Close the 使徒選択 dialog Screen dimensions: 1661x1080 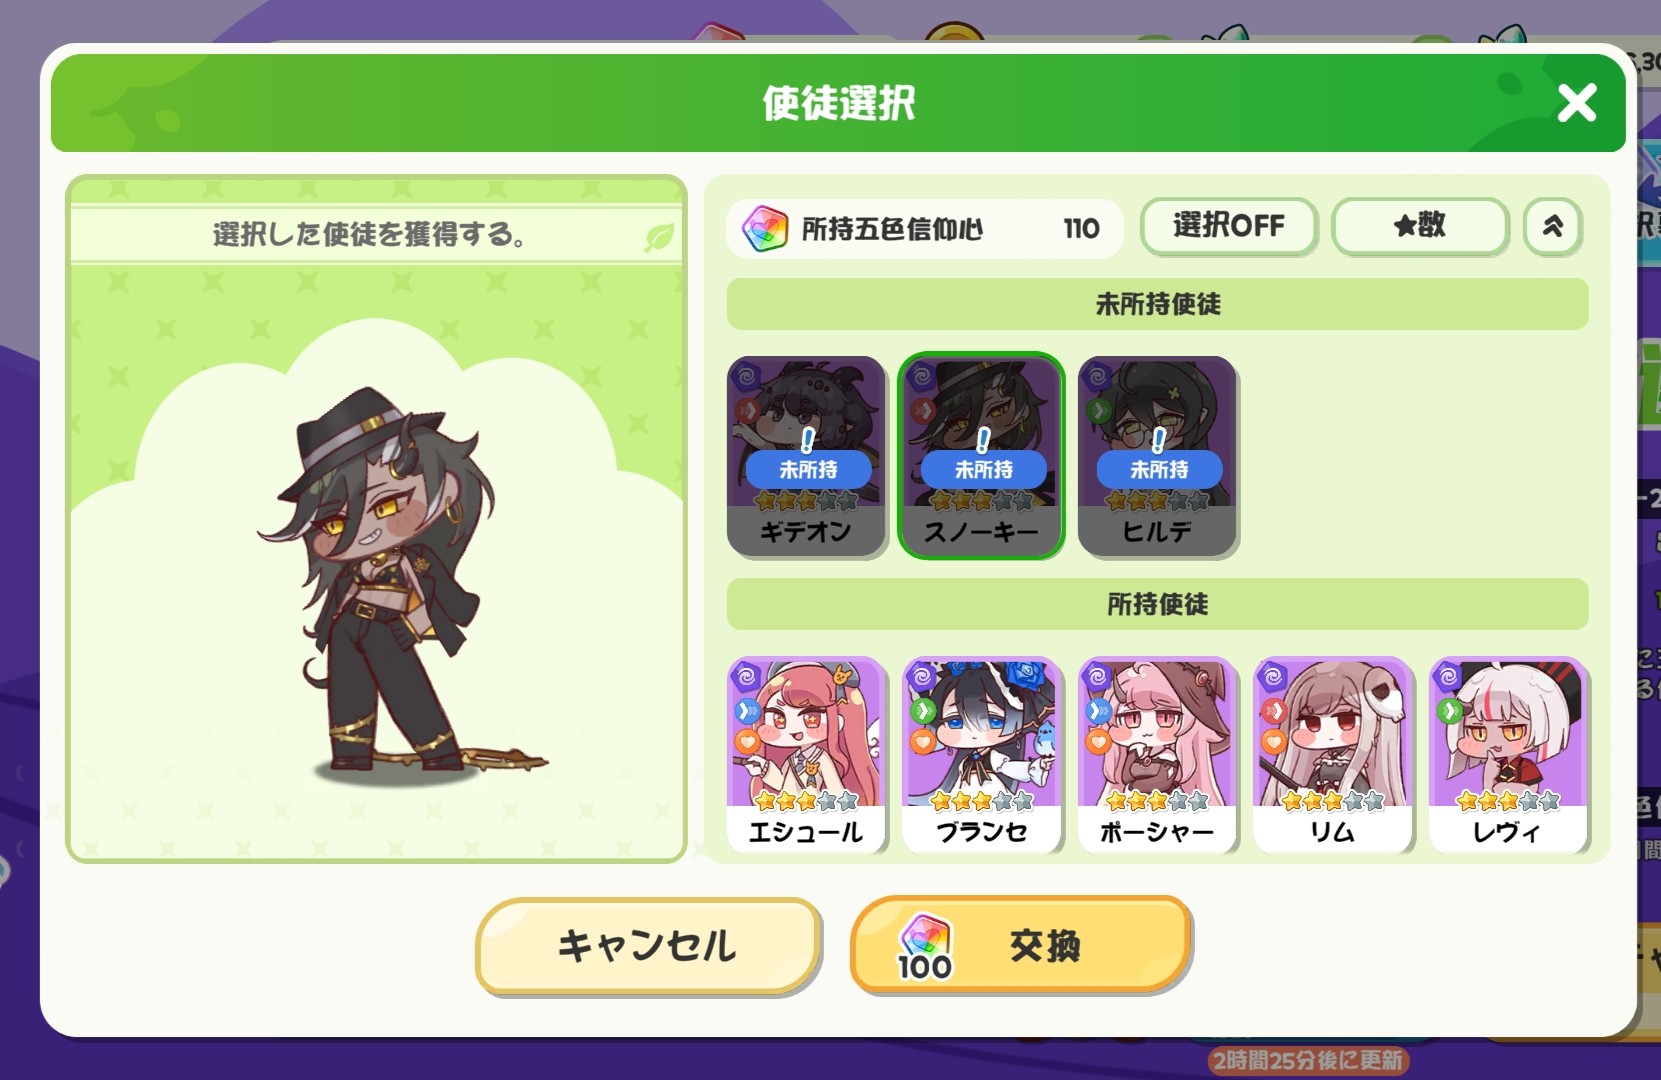click(x=1577, y=102)
